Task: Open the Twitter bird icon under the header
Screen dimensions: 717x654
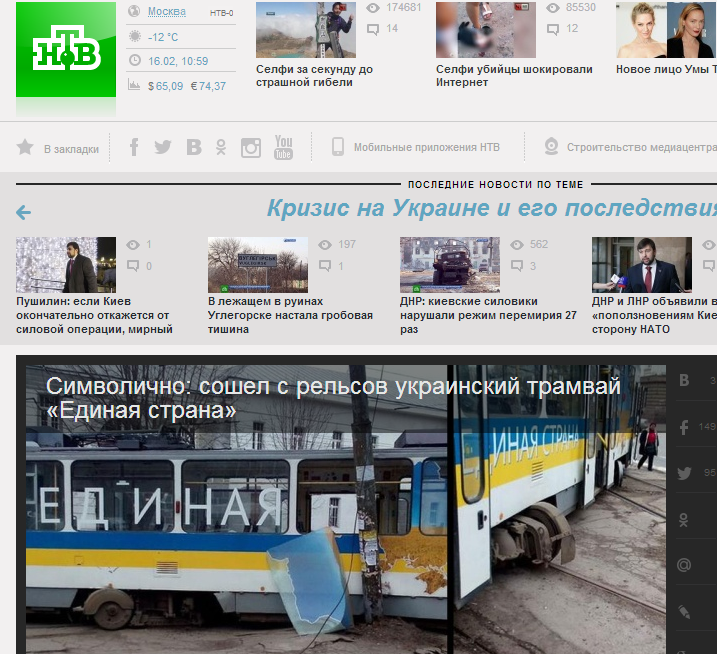Action: [x=163, y=147]
